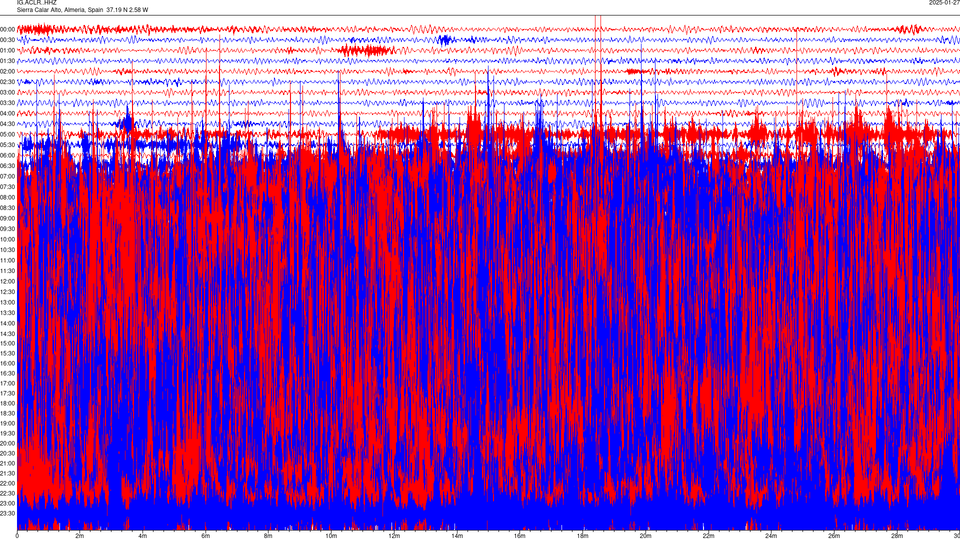Click the 06:30 time label
The image size is (960, 540).
pyautogui.click(x=8, y=166)
